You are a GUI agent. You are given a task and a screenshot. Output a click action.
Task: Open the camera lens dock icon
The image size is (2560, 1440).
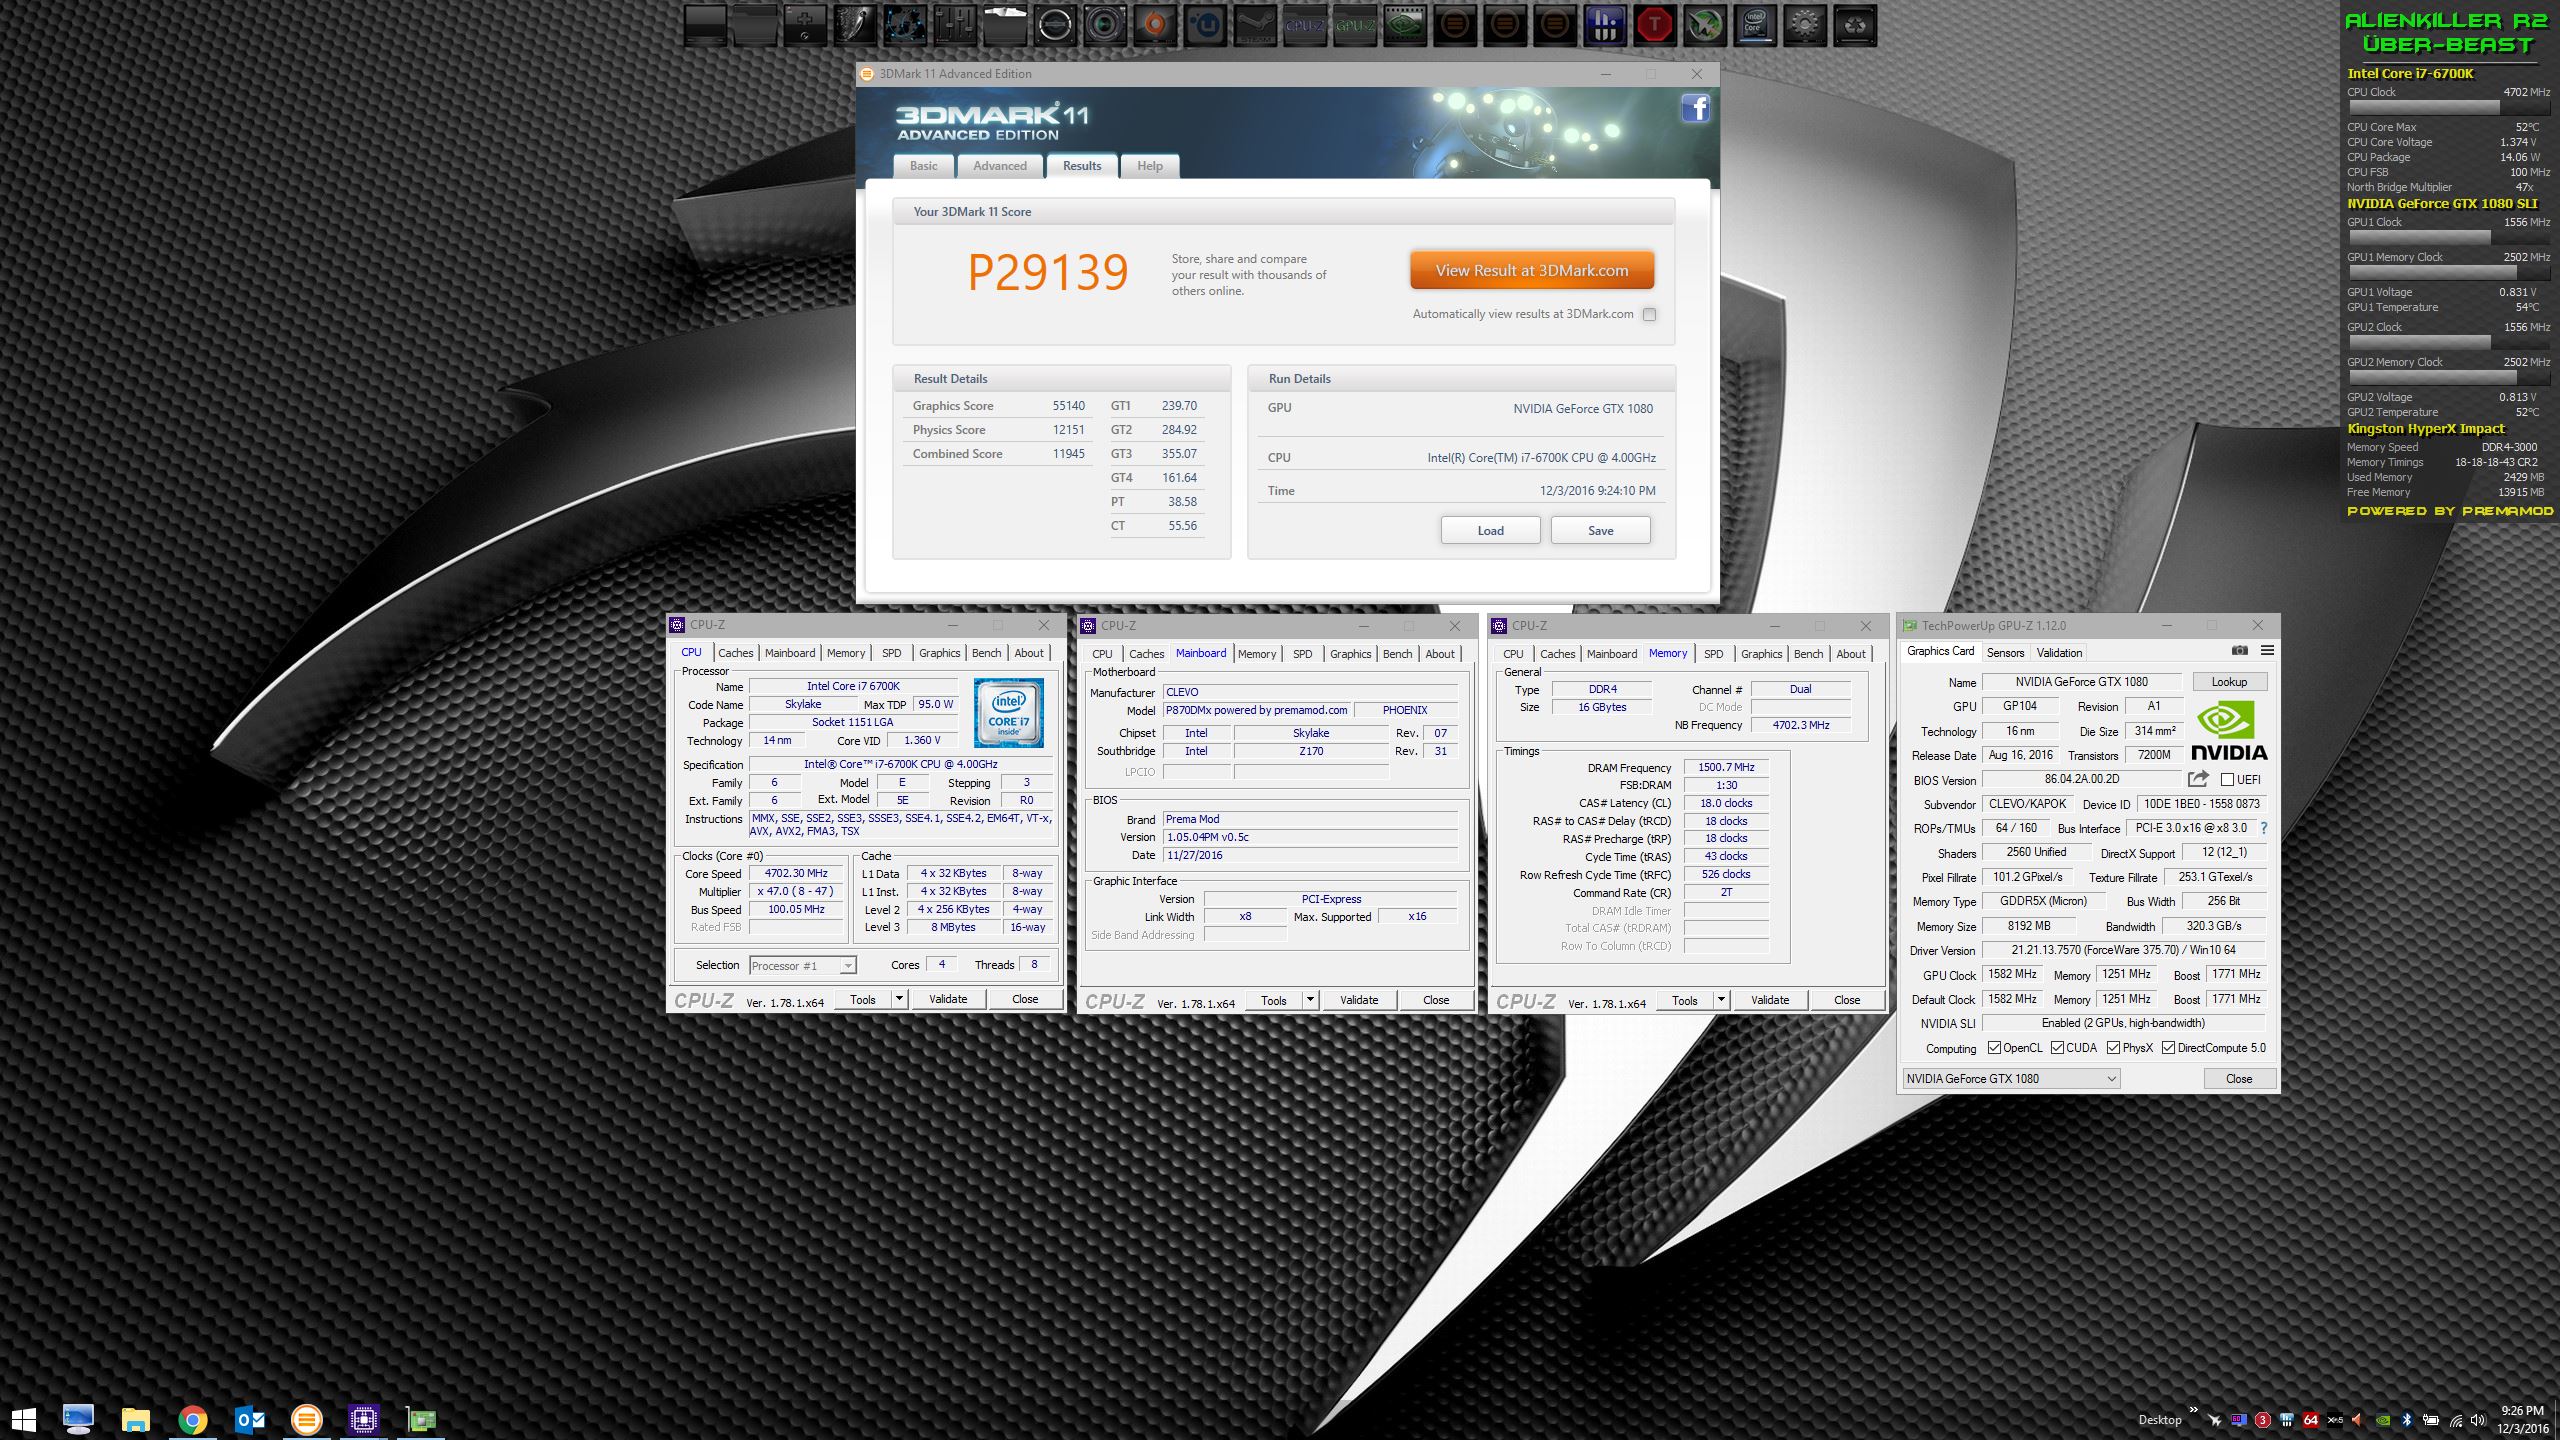point(1105,26)
